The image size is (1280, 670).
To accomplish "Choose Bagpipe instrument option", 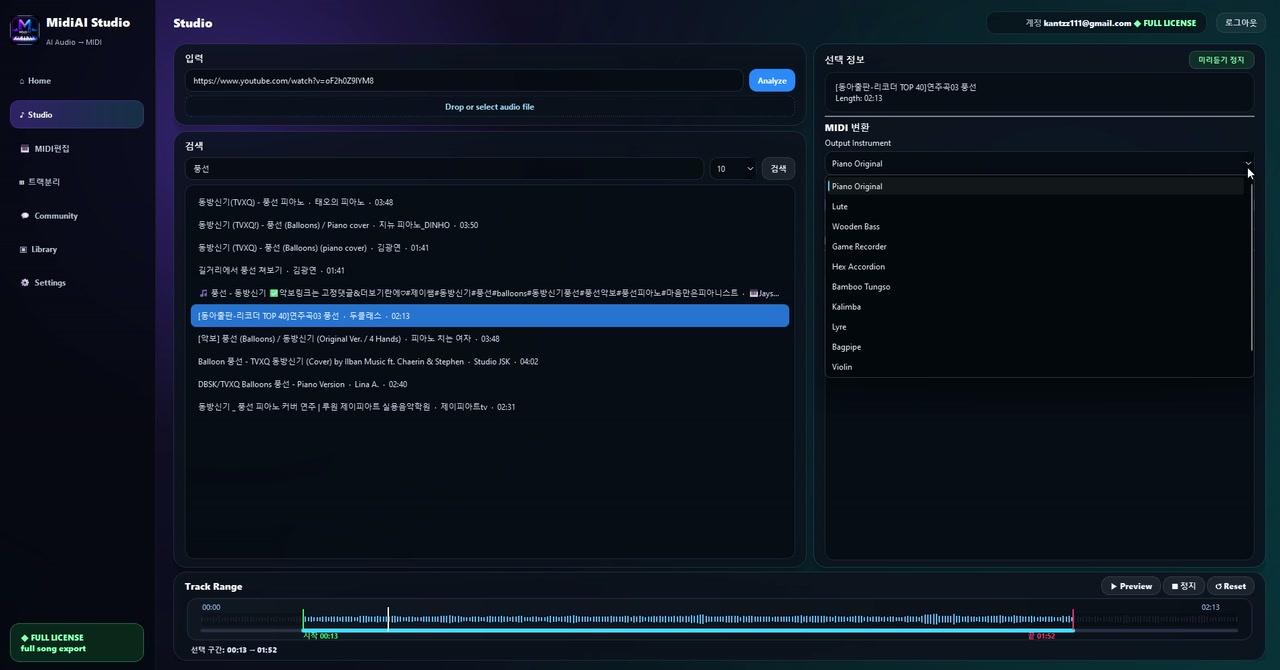I will click(1035, 346).
